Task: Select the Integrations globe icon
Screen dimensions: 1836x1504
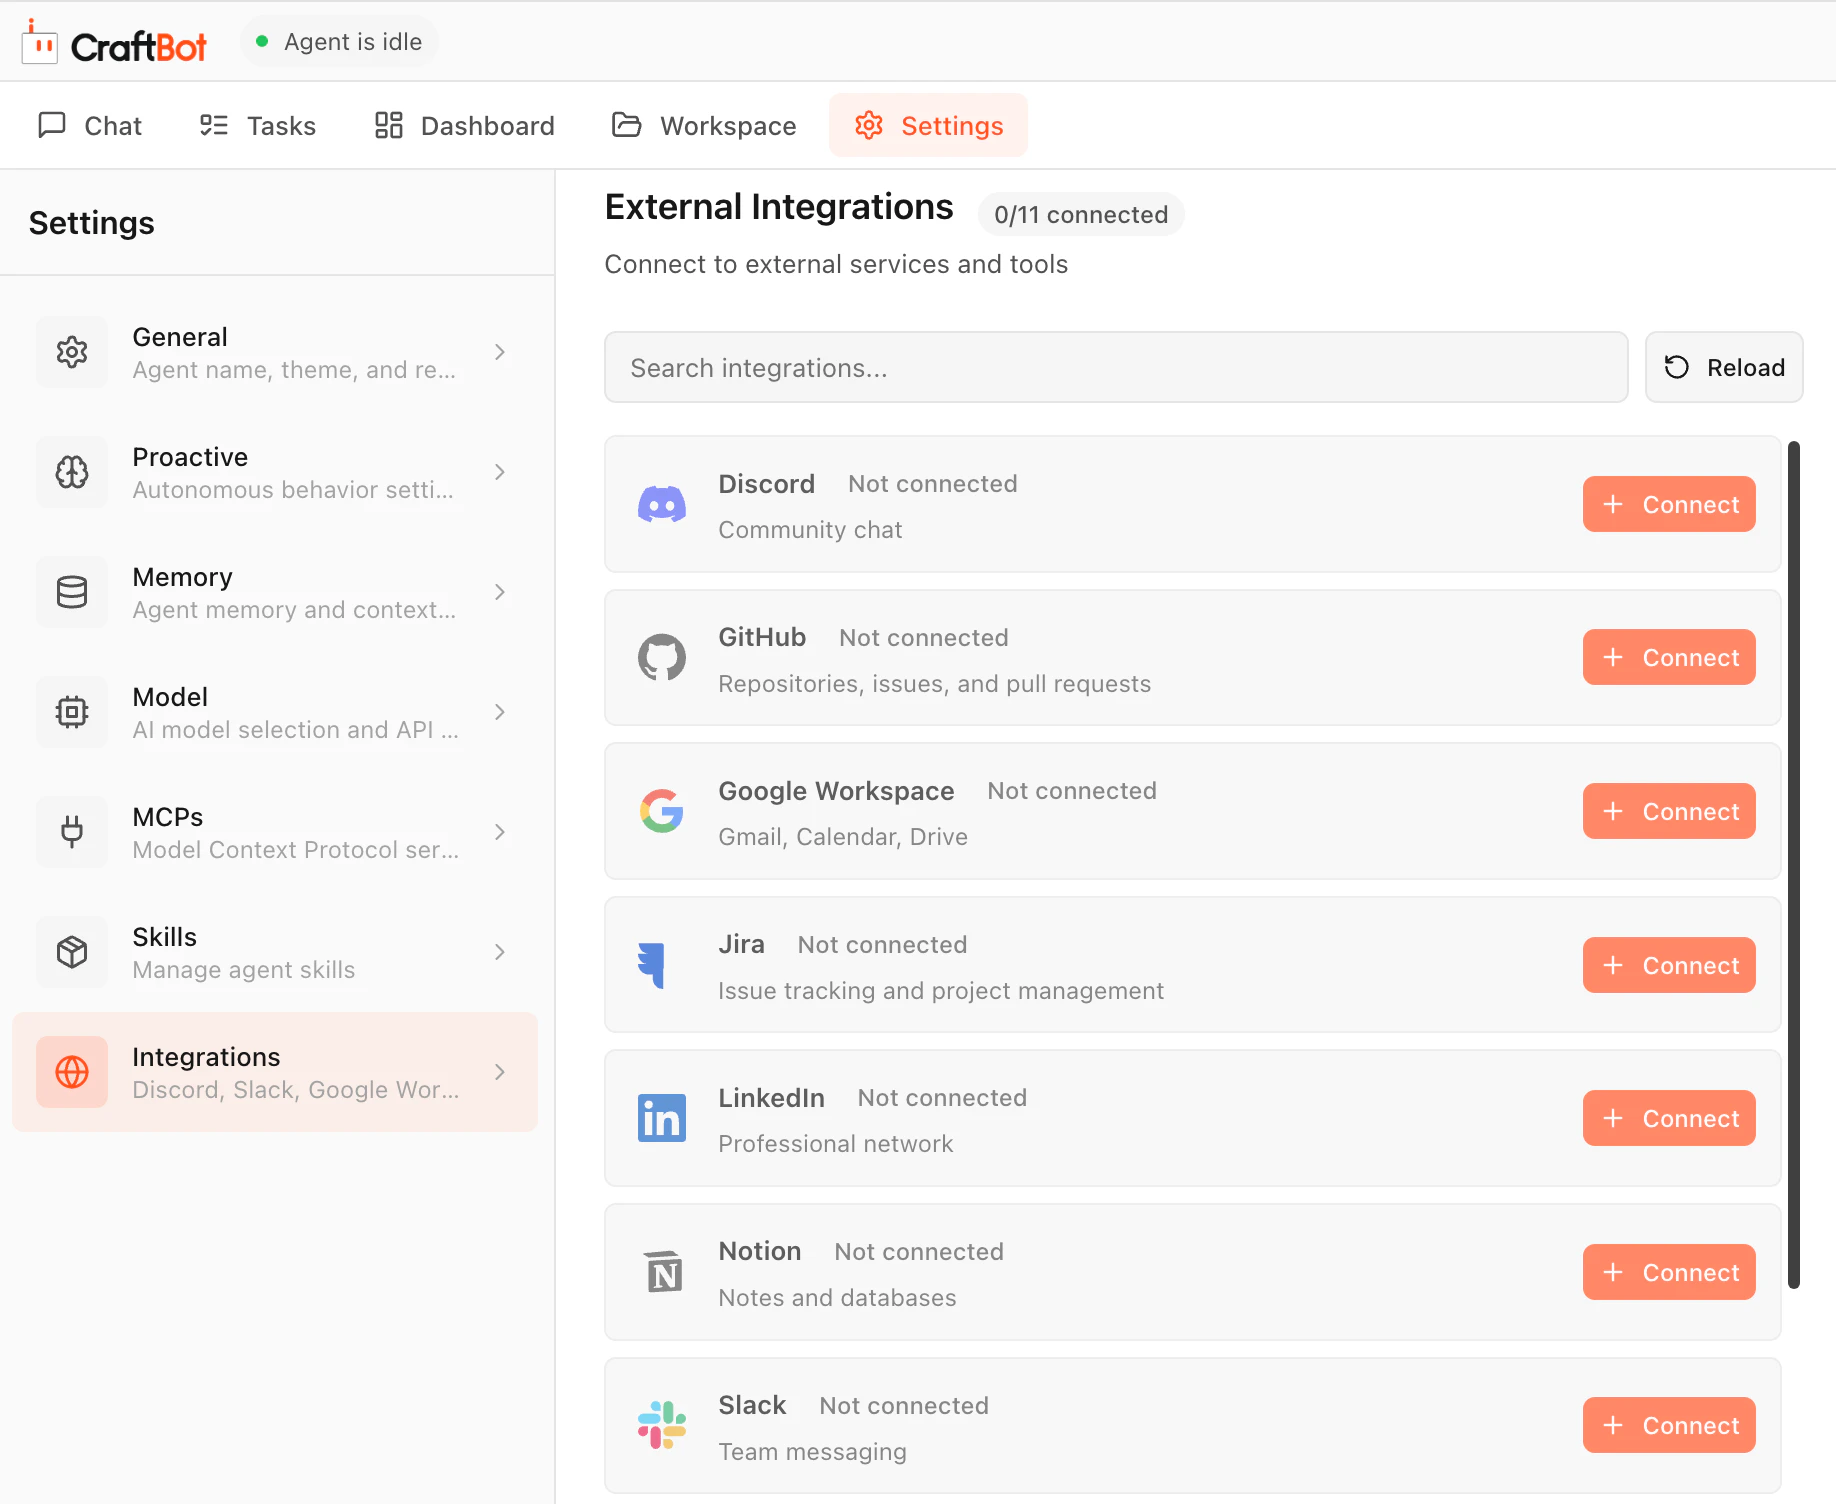Action: pos(72,1072)
